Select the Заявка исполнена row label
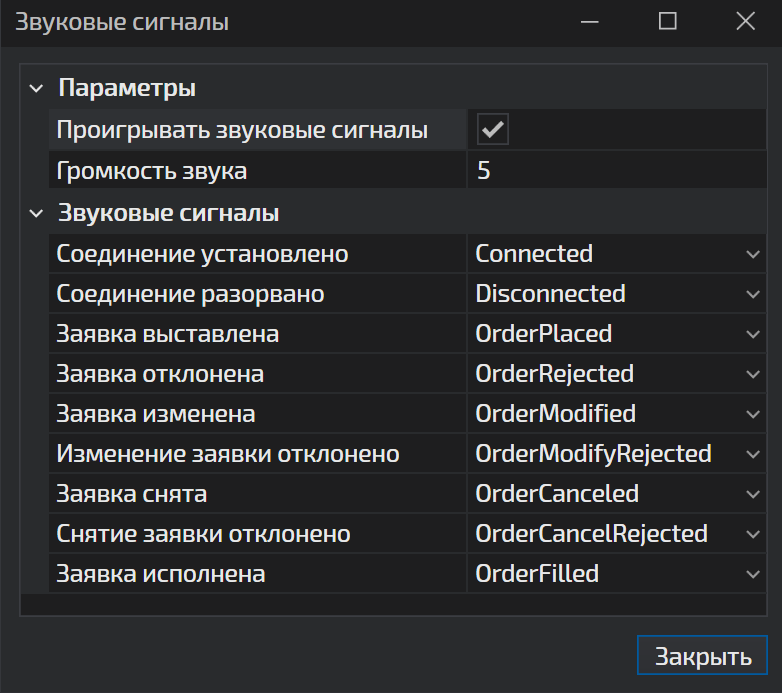Image resolution: width=782 pixels, height=693 pixels. tap(161, 574)
